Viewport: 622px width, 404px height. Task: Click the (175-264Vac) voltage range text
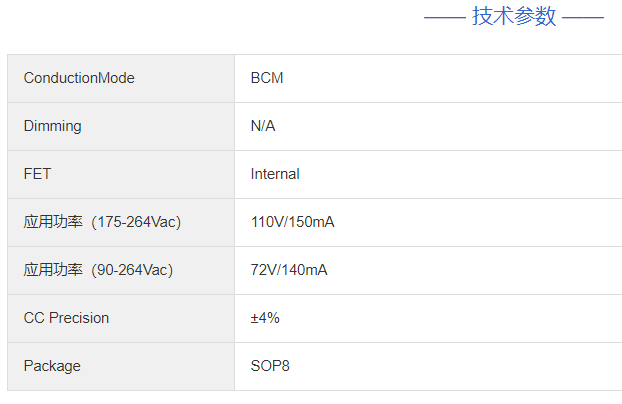pos(136,222)
